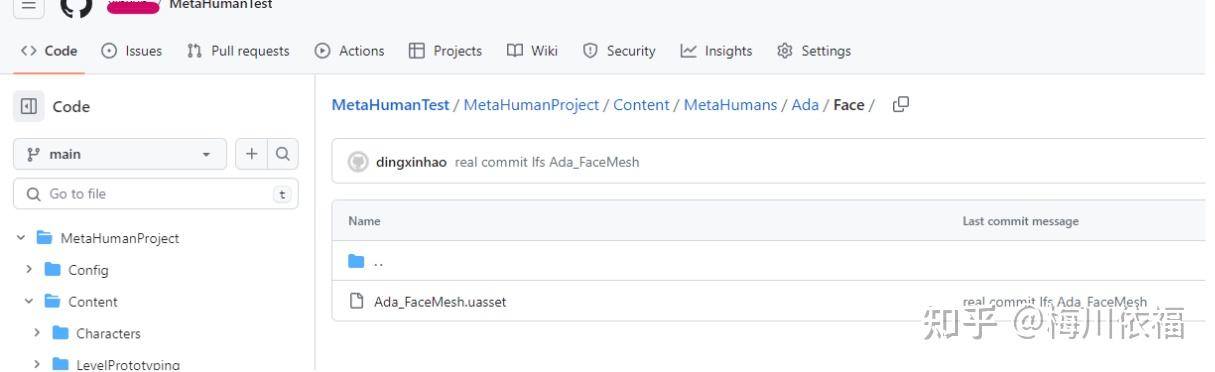Open the Wiki tab
This screenshot has height=372, width=1215.
point(533,51)
